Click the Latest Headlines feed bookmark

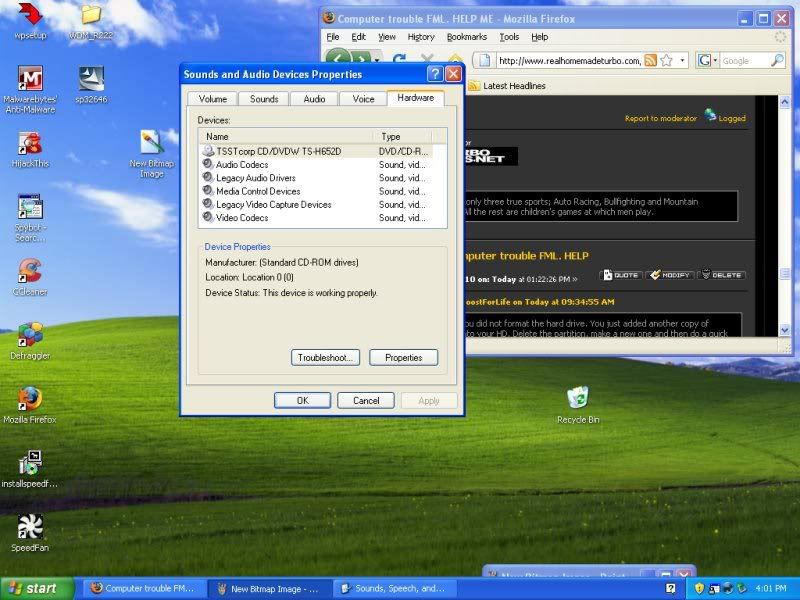[x=507, y=86]
